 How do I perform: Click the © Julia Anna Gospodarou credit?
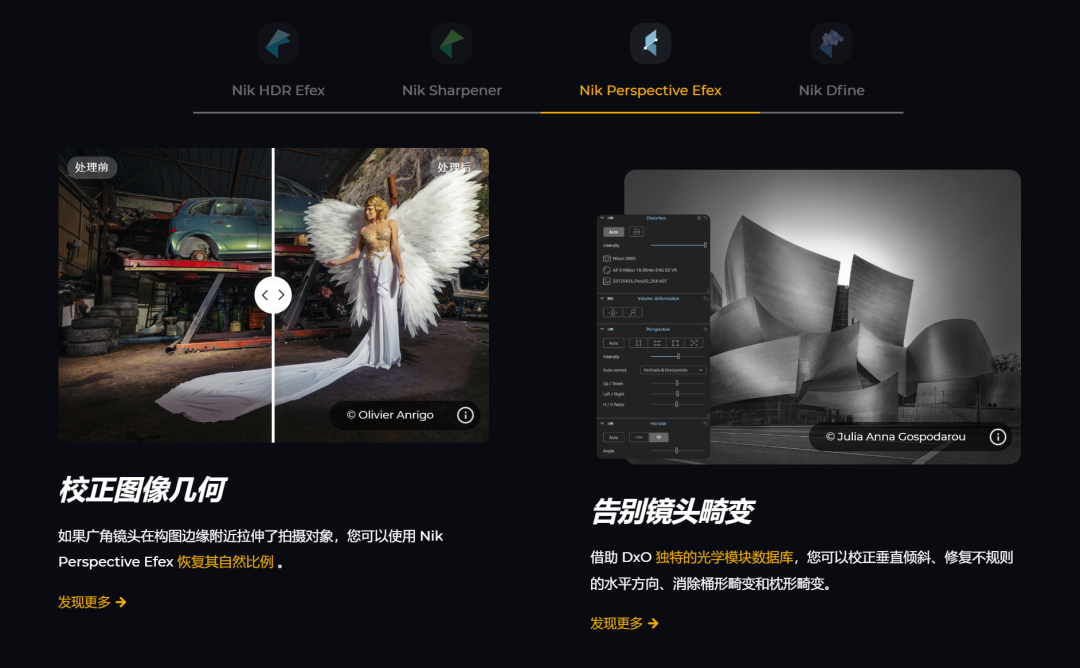click(x=895, y=437)
